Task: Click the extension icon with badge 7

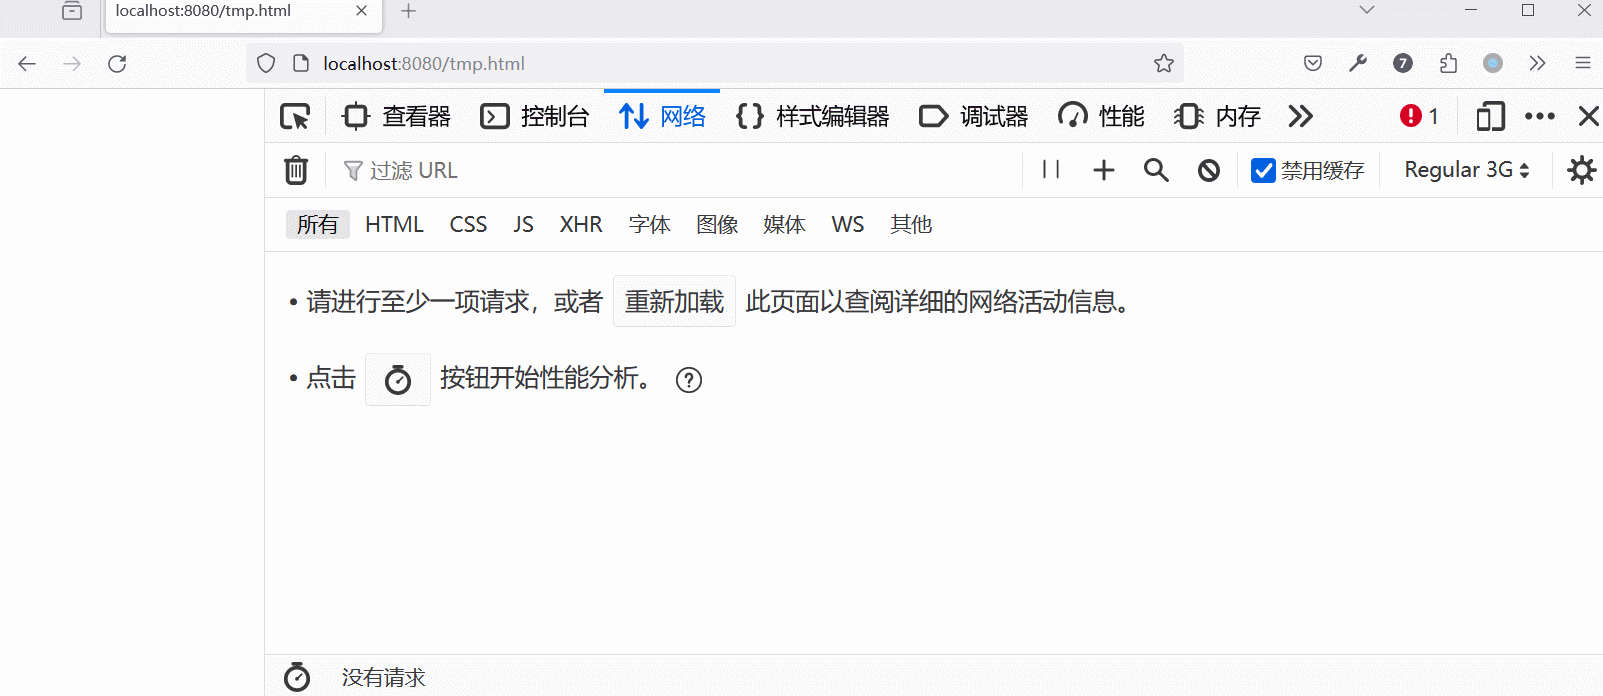Action: point(1403,64)
